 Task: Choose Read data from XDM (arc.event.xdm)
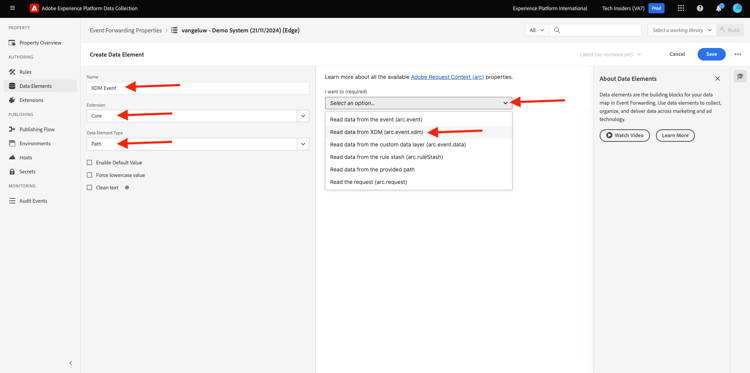click(419, 132)
